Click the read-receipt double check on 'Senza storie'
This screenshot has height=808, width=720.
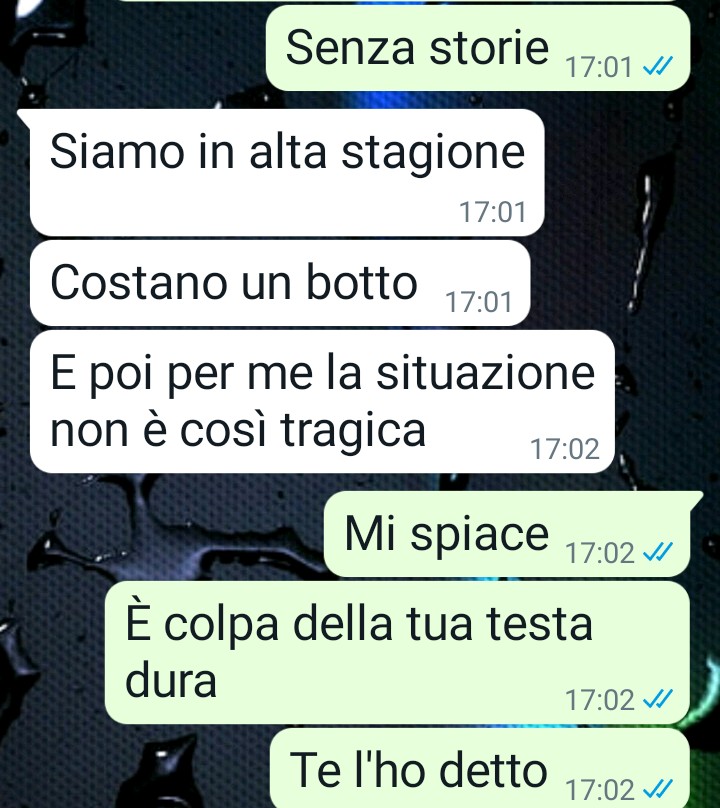(658, 66)
